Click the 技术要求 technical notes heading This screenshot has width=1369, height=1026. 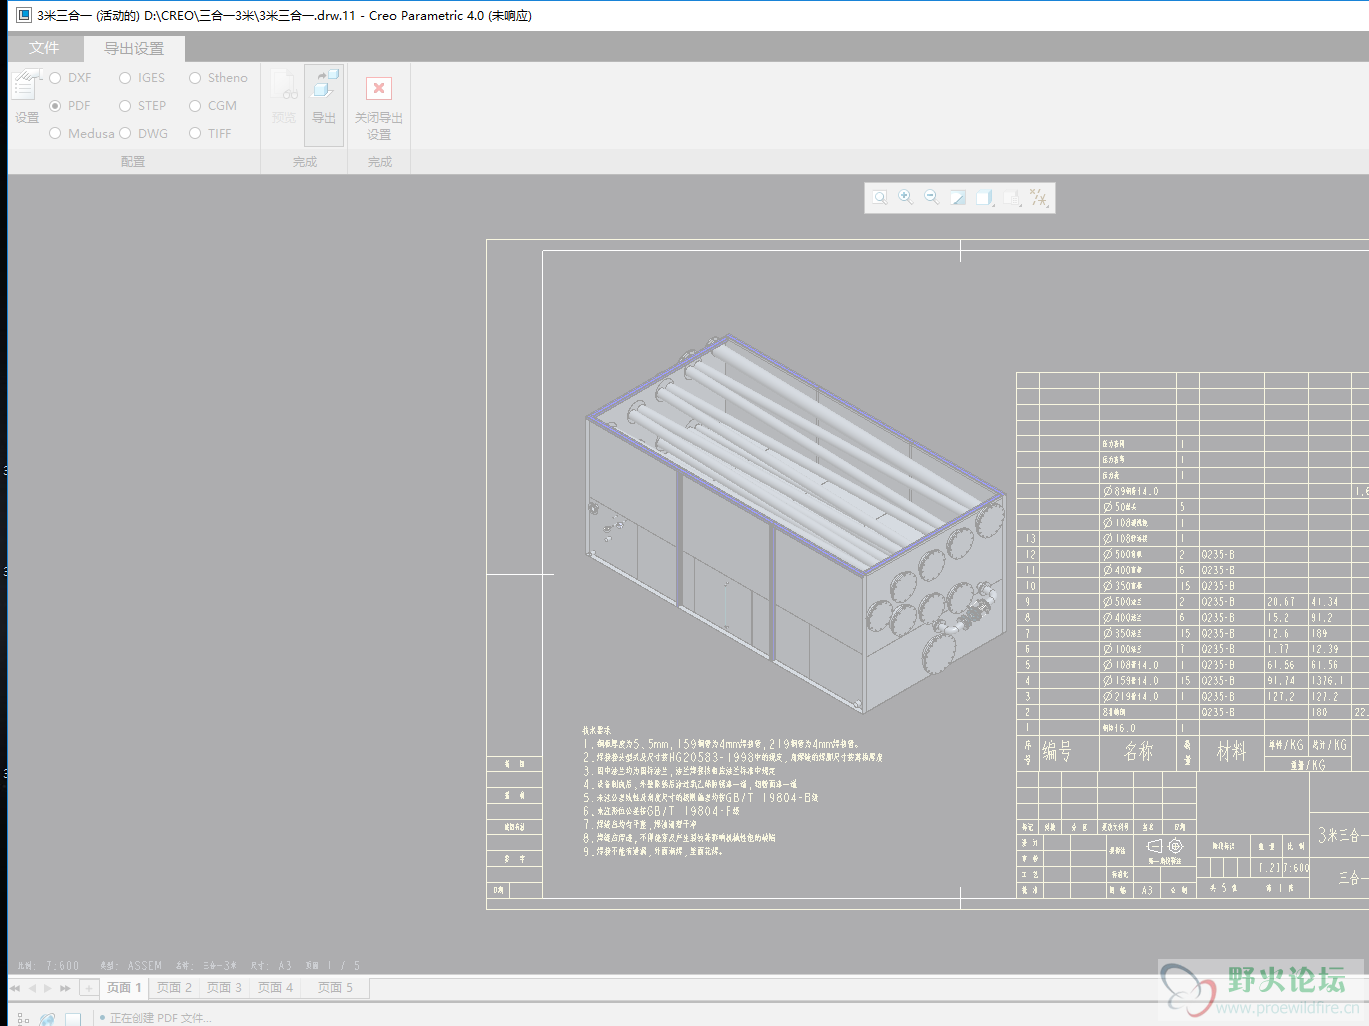click(596, 730)
